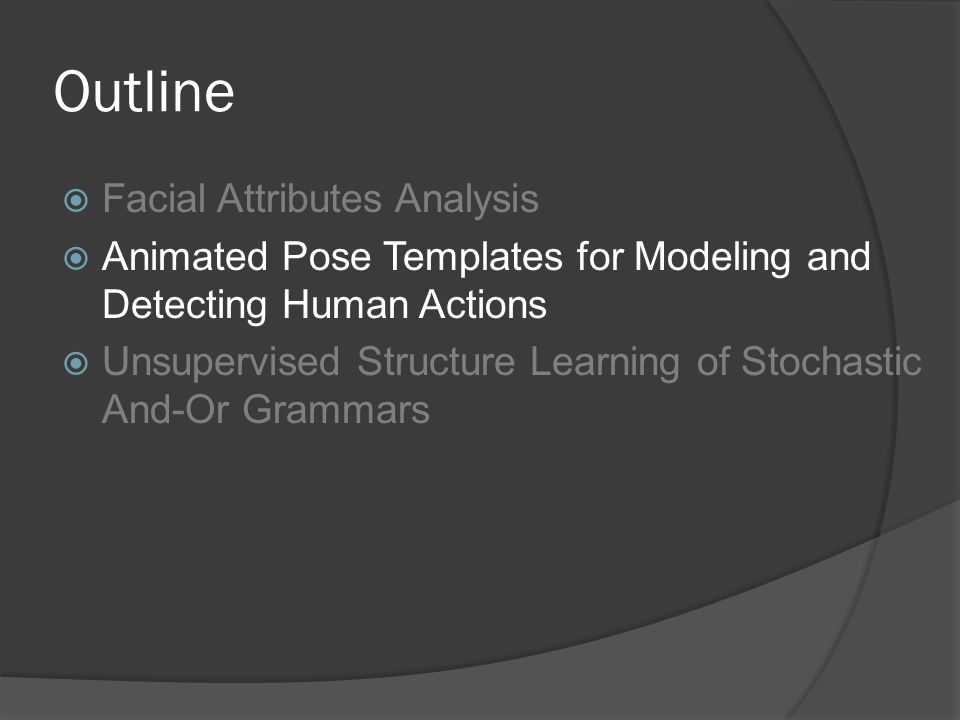Click the word Grammars
The height and width of the screenshot is (720, 960).
tap(336, 410)
